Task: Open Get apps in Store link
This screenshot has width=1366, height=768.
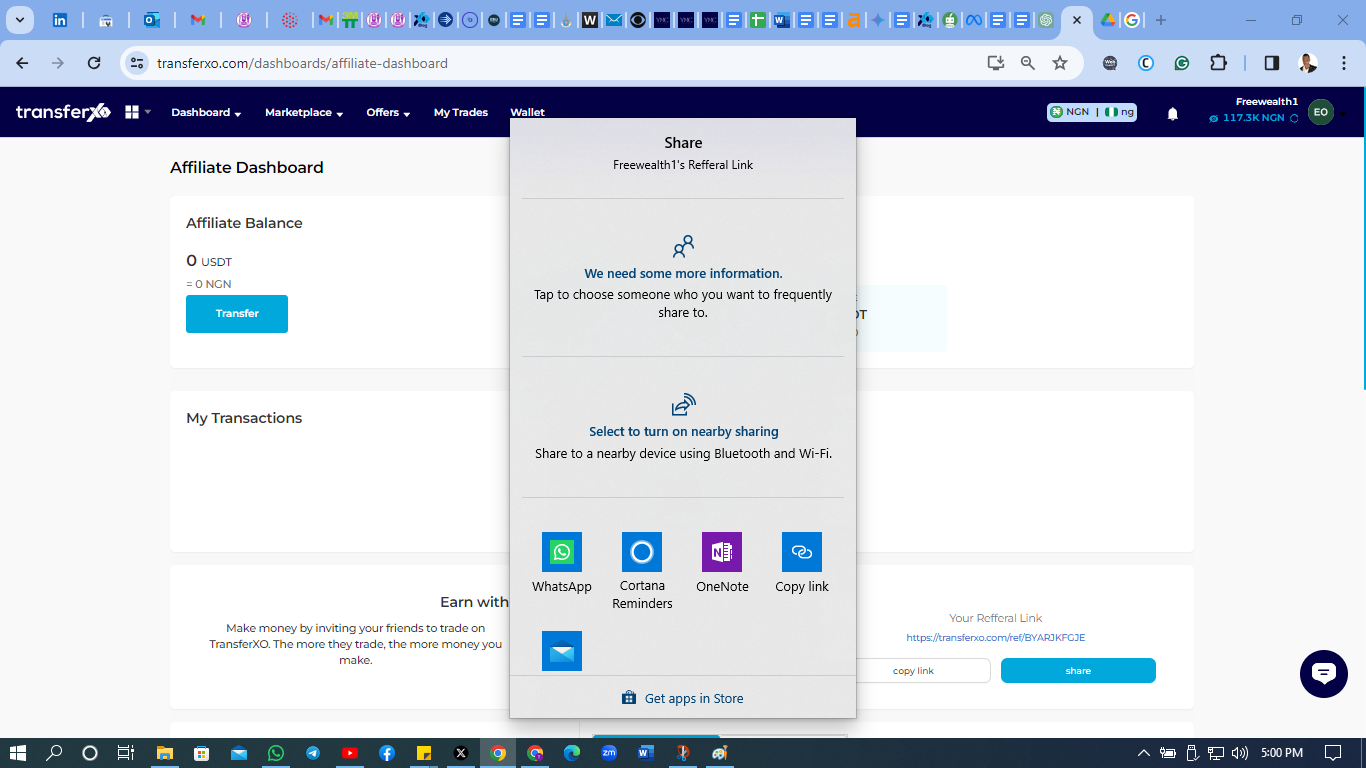Action: coord(683,698)
